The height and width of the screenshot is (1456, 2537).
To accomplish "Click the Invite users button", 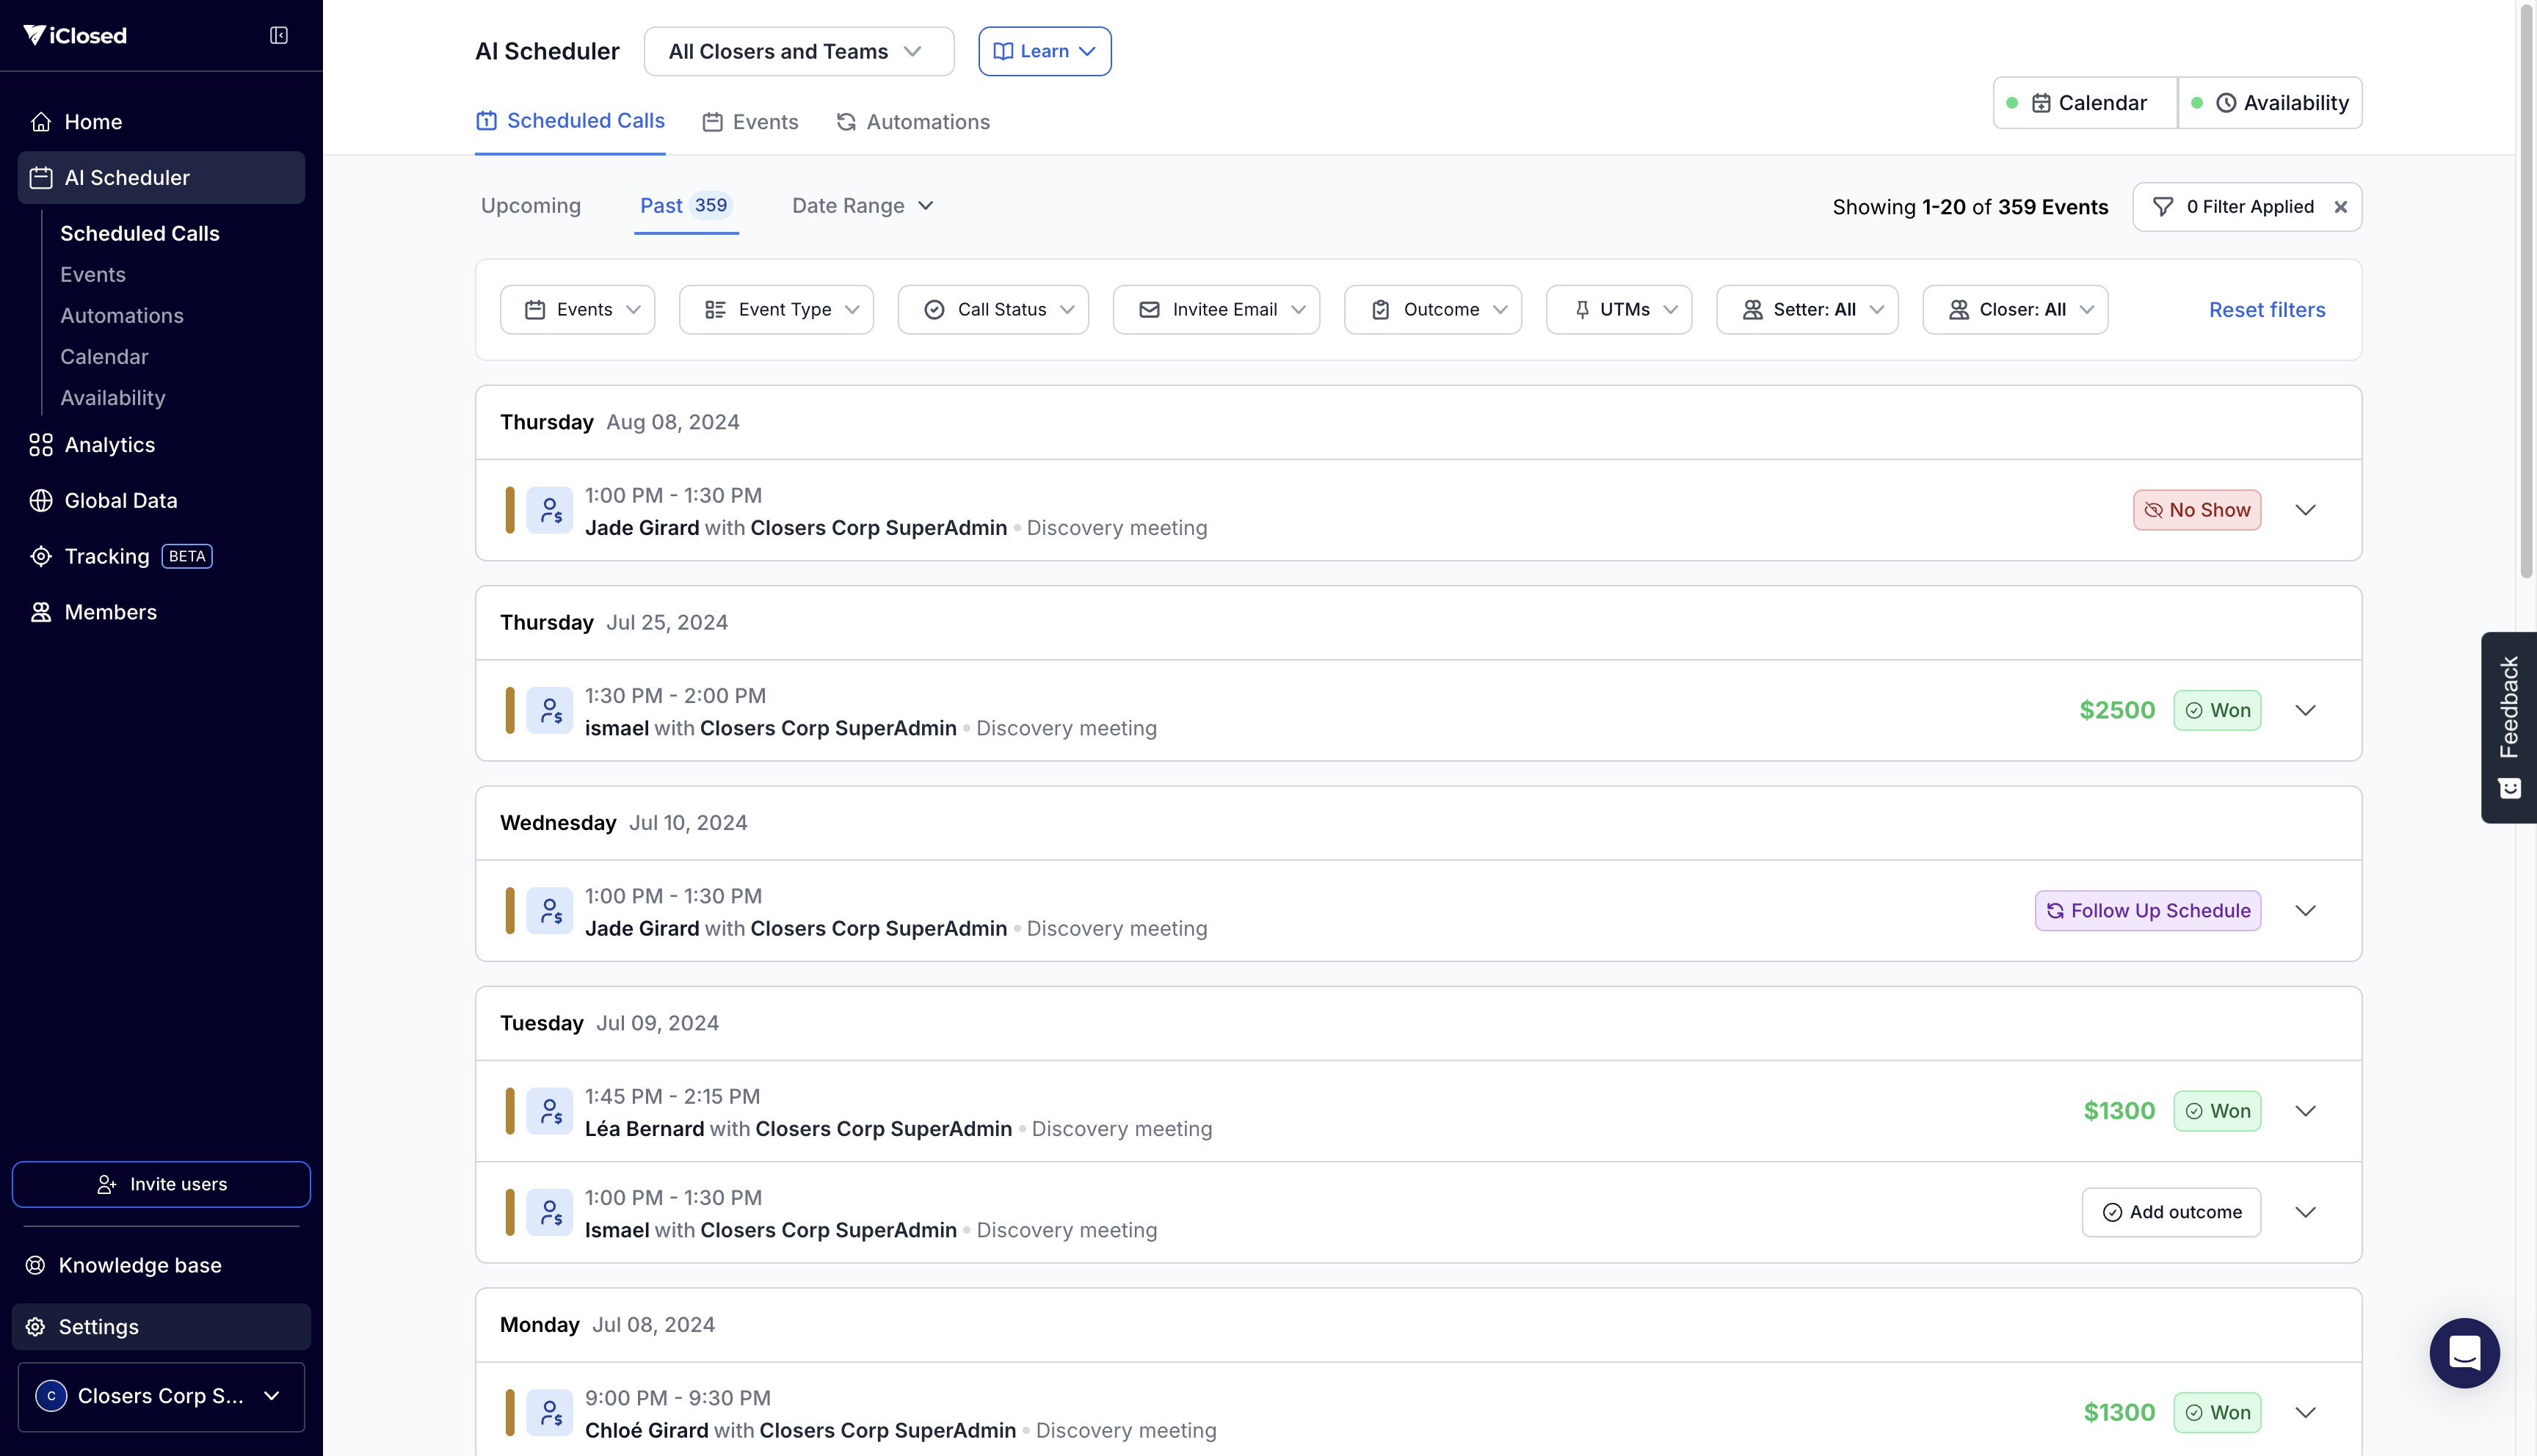I will (161, 1184).
